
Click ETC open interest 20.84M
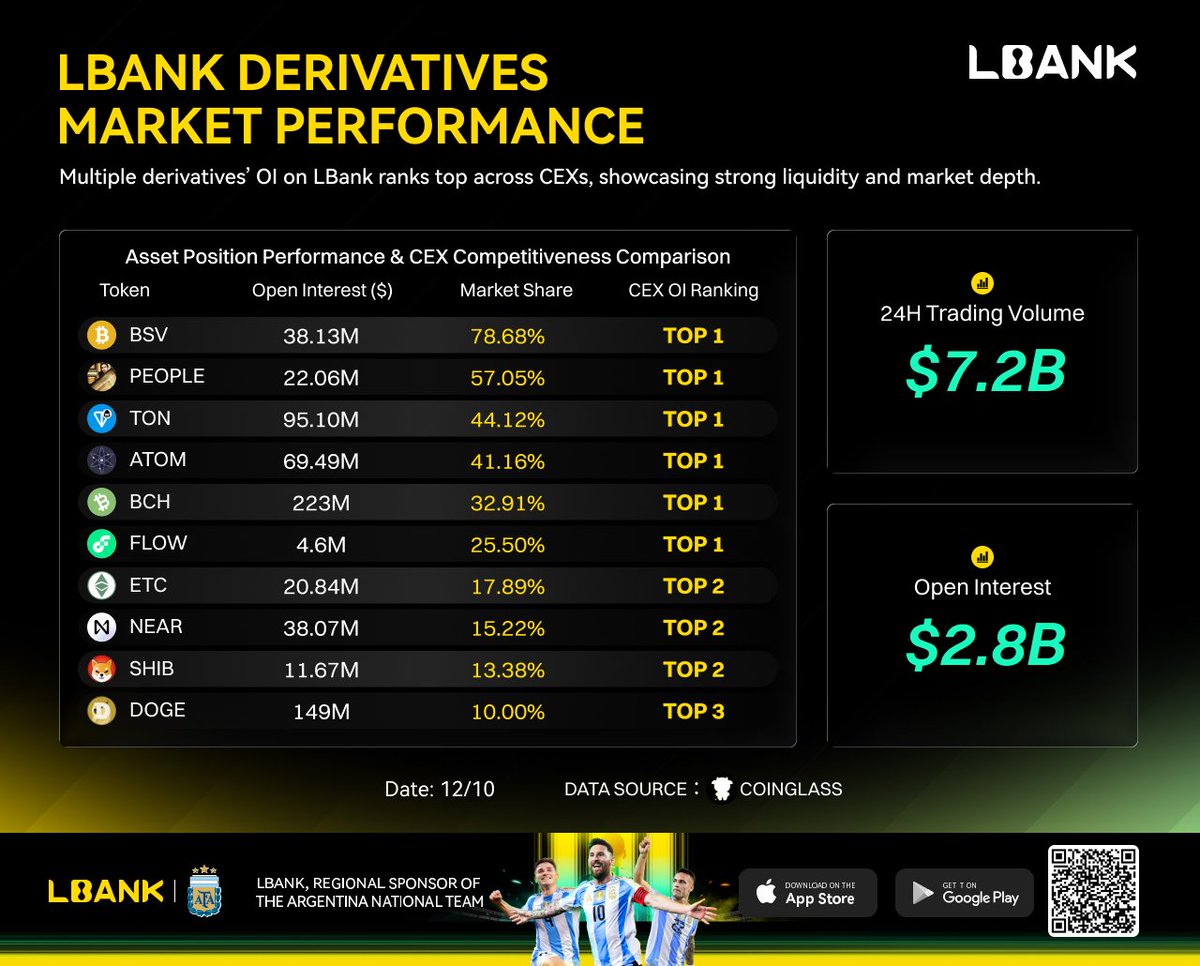click(321, 587)
